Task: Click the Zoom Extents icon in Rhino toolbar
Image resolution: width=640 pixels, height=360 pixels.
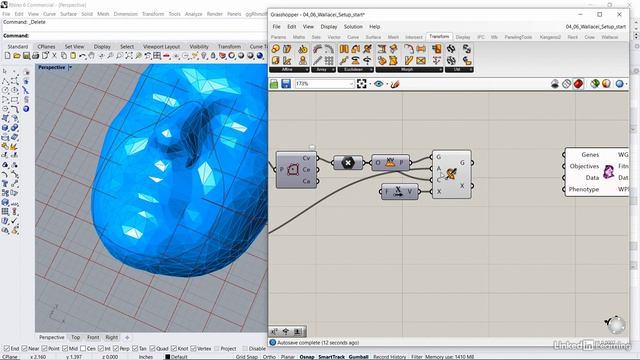Action: coord(129,56)
